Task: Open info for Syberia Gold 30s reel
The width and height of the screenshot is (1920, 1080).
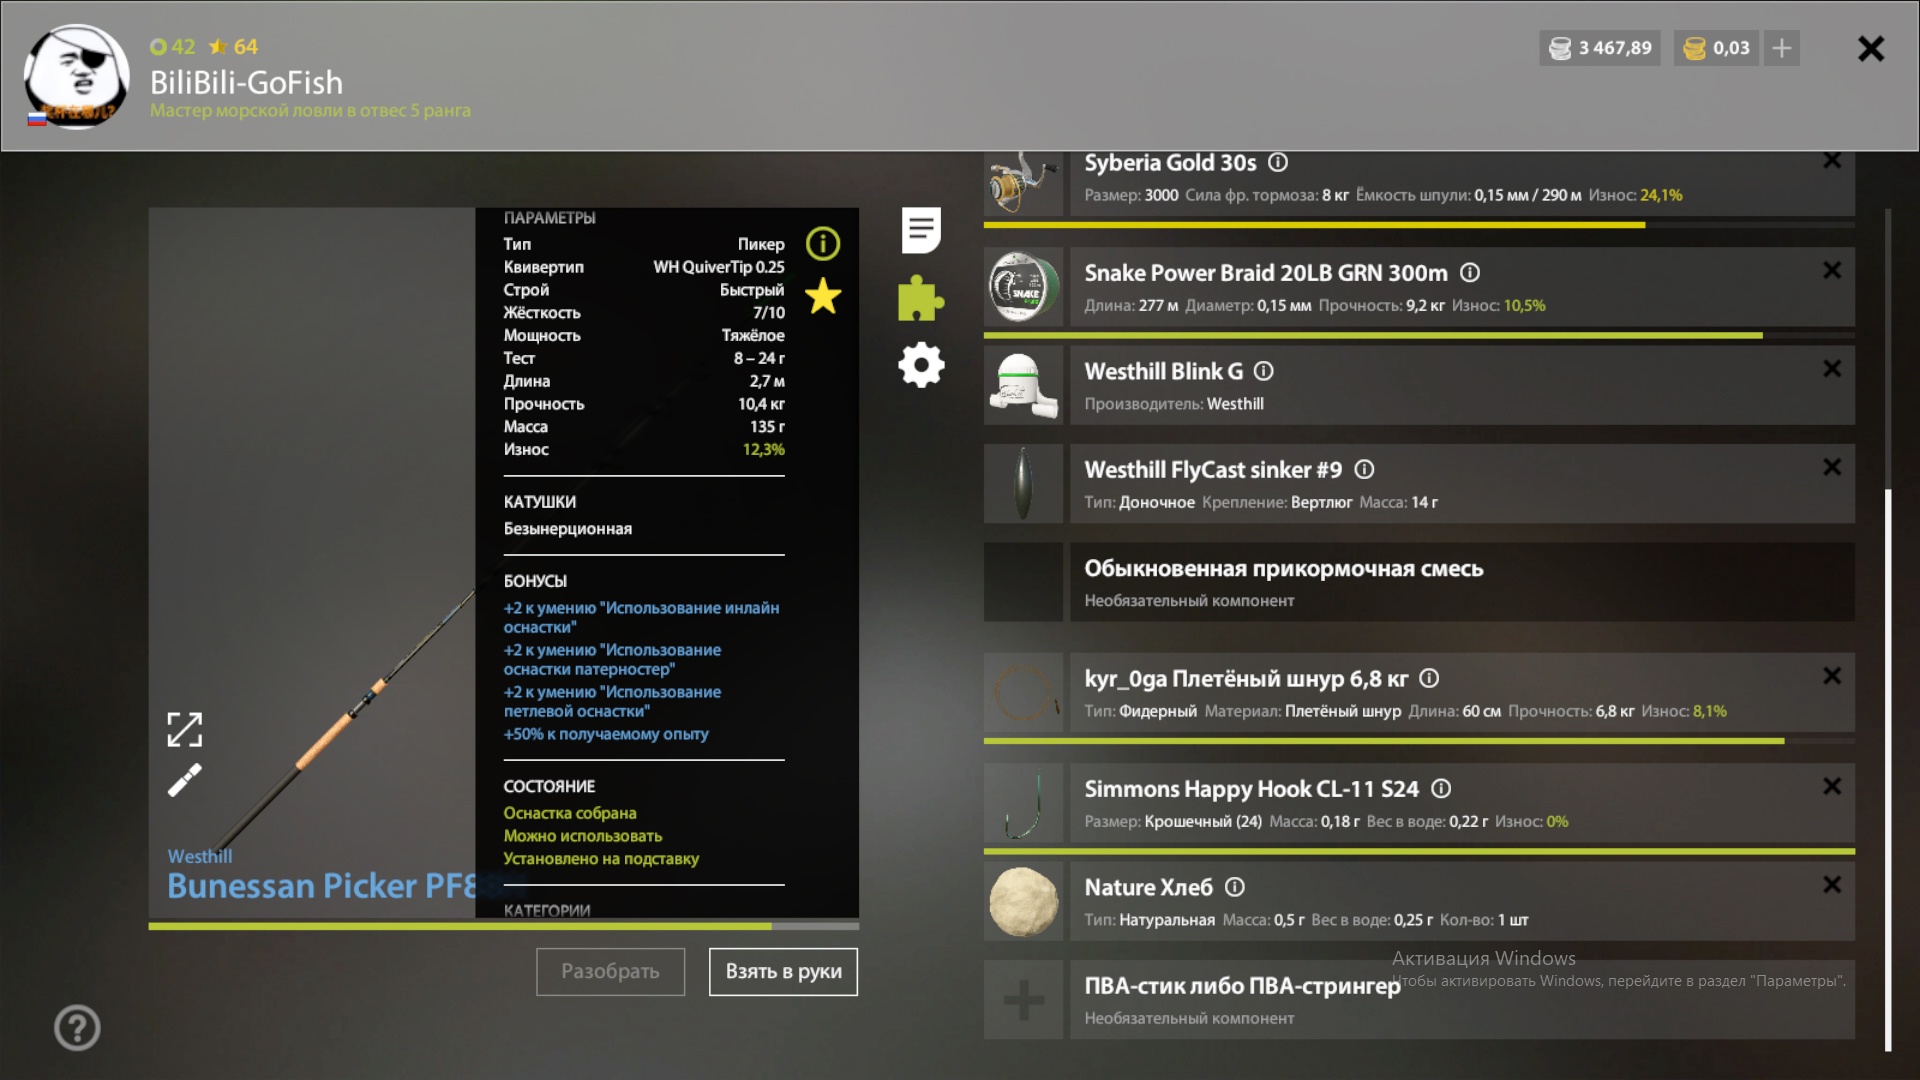Action: coord(1278,162)
